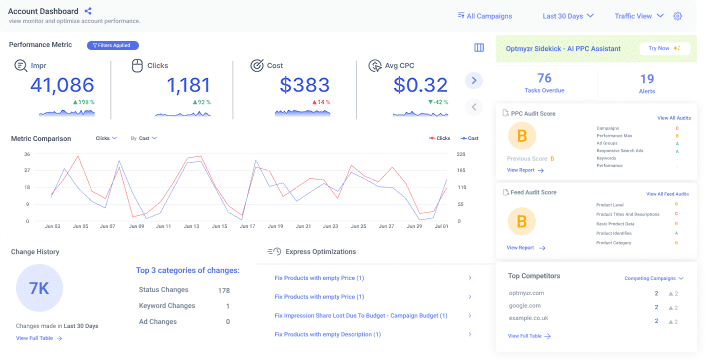Click the Cost target icon
Screen dimensions: 709x364
tap(257, 66)
